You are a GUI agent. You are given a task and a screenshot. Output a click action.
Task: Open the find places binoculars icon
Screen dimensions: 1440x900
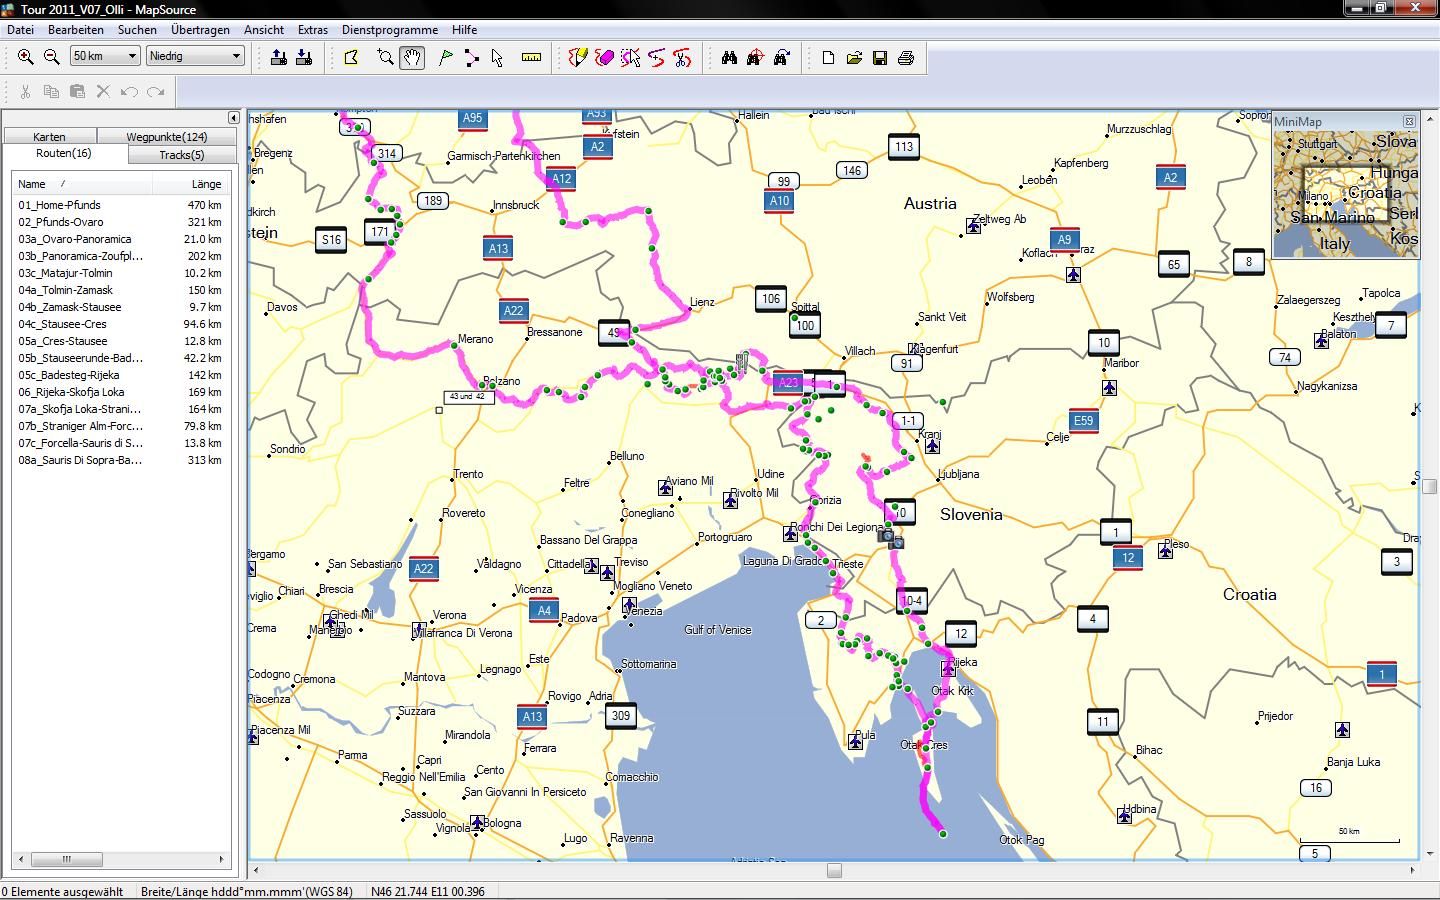point(729,58)
